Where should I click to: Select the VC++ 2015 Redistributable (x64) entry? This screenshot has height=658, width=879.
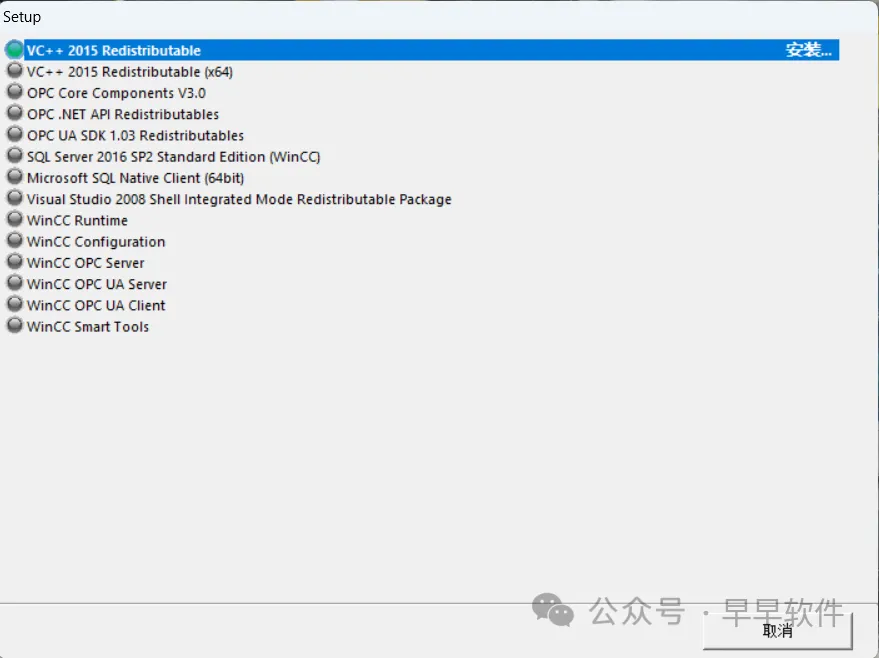click(x=129, y=72)
